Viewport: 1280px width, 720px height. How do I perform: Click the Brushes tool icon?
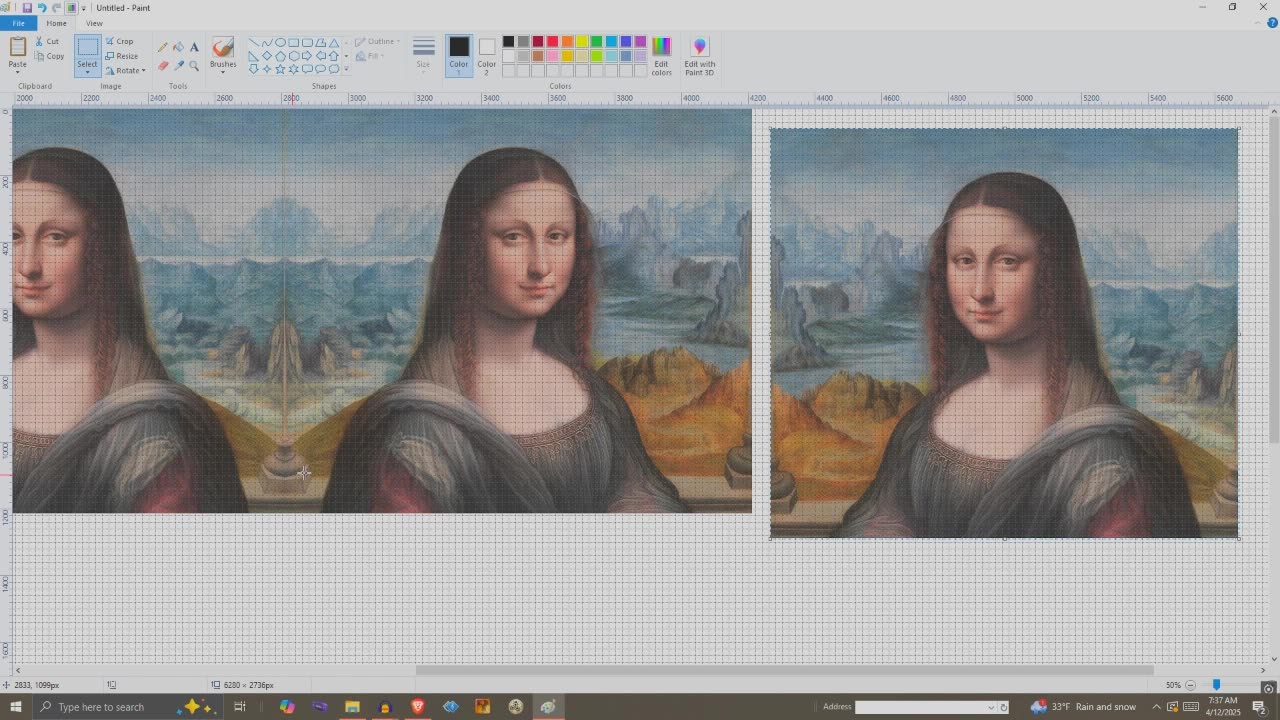pyautogui.click(x=223, y=47)
